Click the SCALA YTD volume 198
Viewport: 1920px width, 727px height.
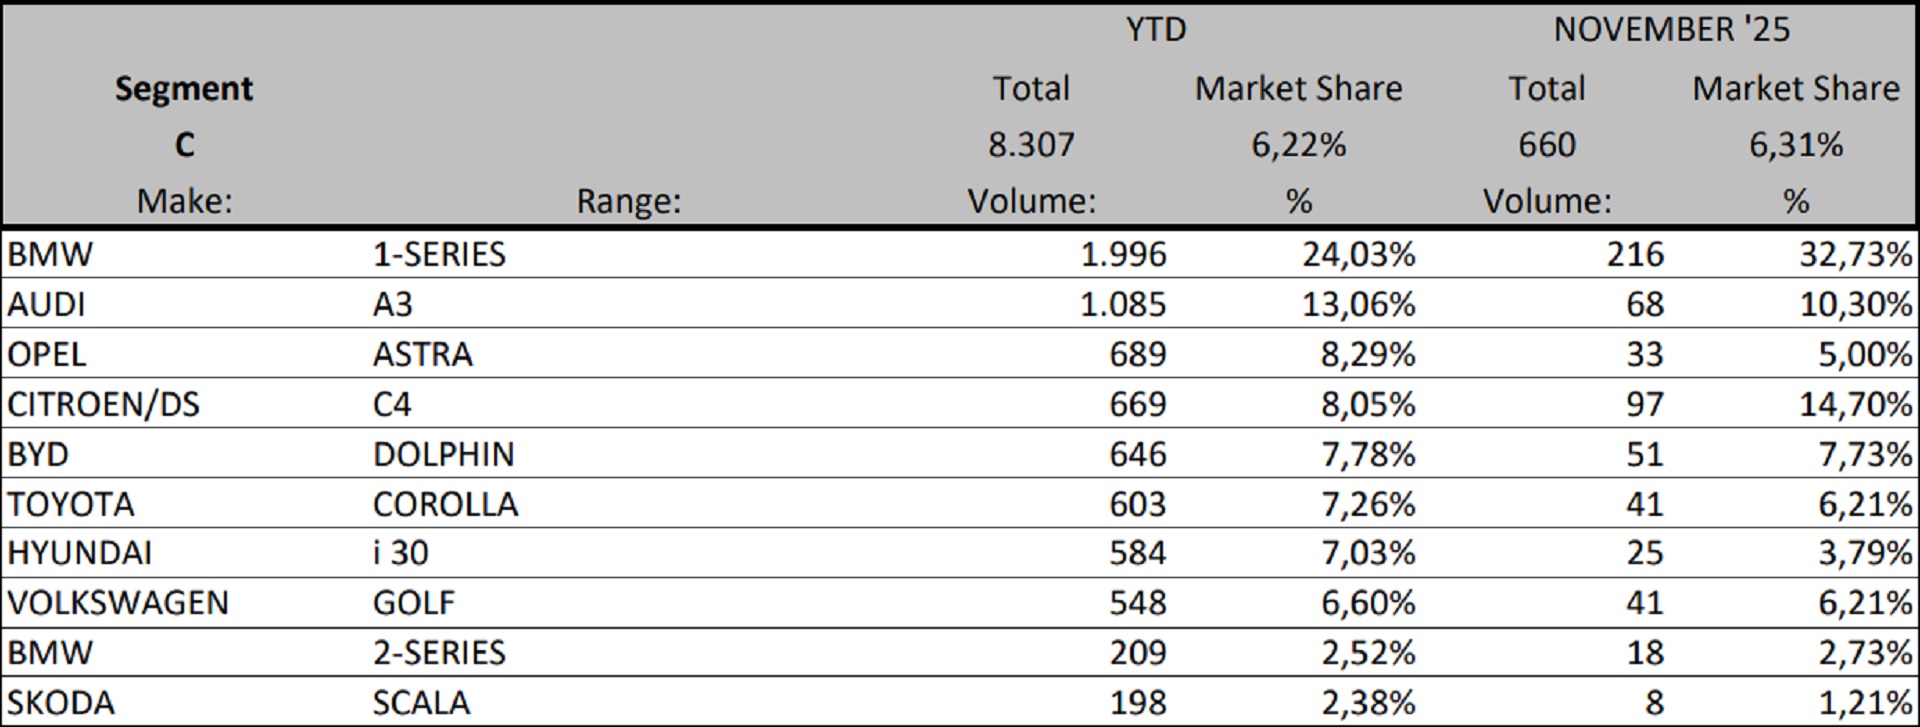click(1137, 703)
